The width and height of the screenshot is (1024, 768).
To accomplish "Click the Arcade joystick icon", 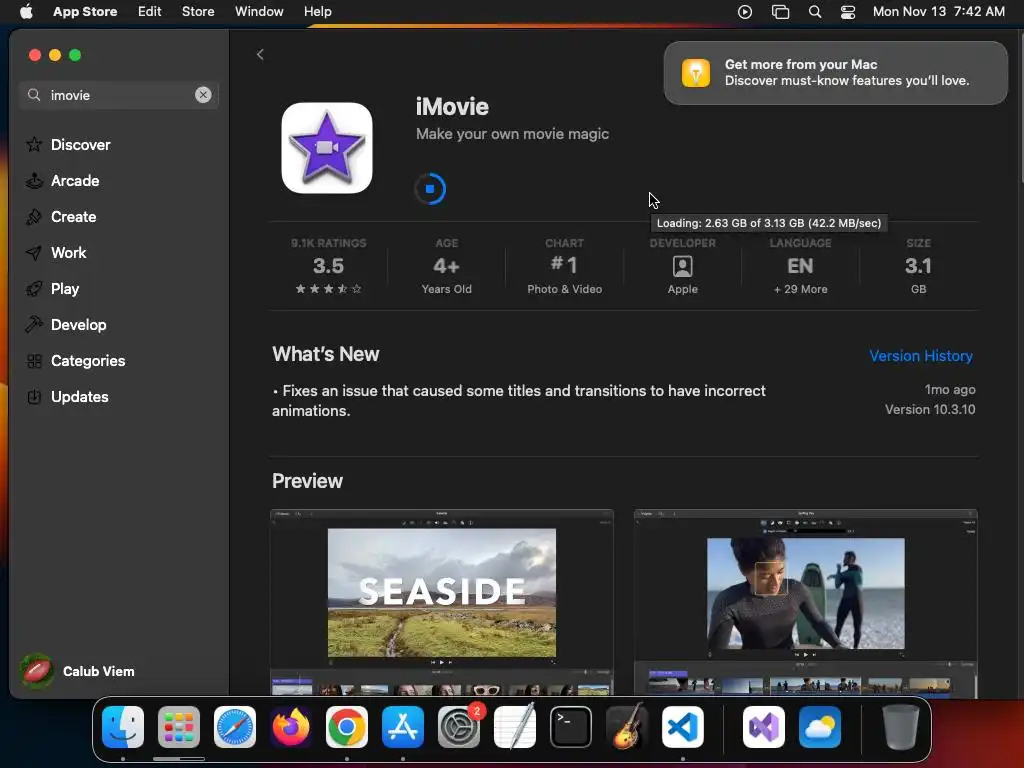I will (34, 180).
